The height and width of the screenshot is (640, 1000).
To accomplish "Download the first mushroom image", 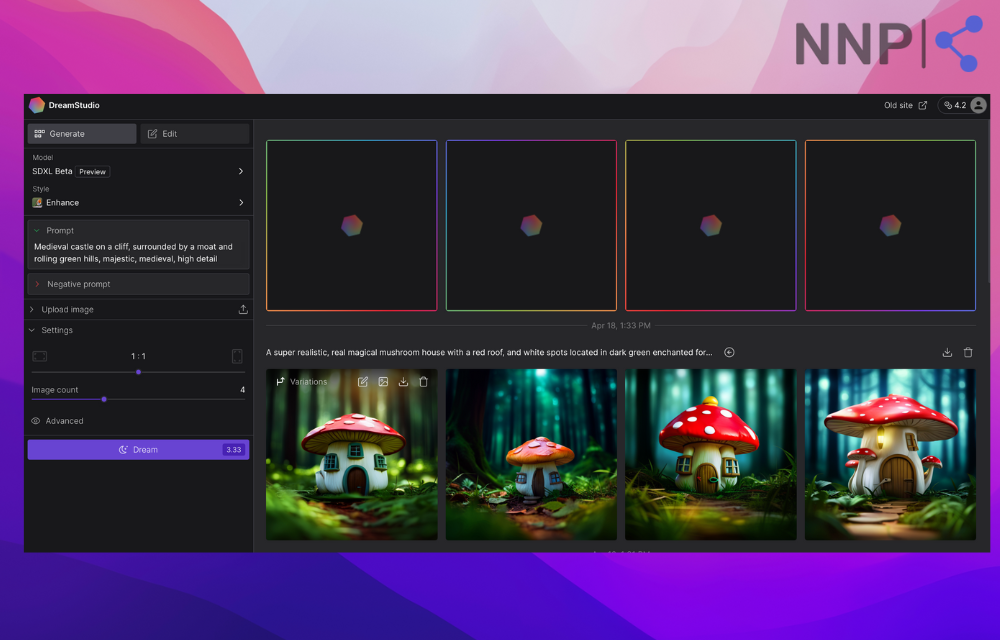I will click(403, 382).
